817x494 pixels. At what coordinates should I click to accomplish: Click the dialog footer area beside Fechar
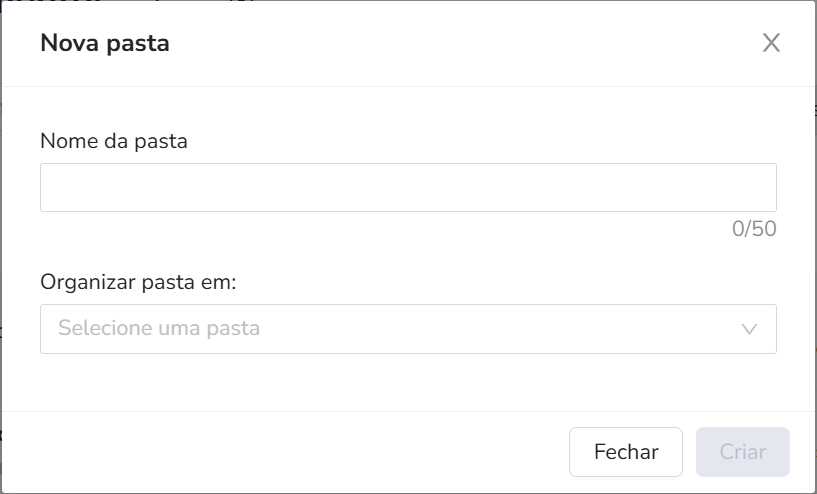coord(300,452)
